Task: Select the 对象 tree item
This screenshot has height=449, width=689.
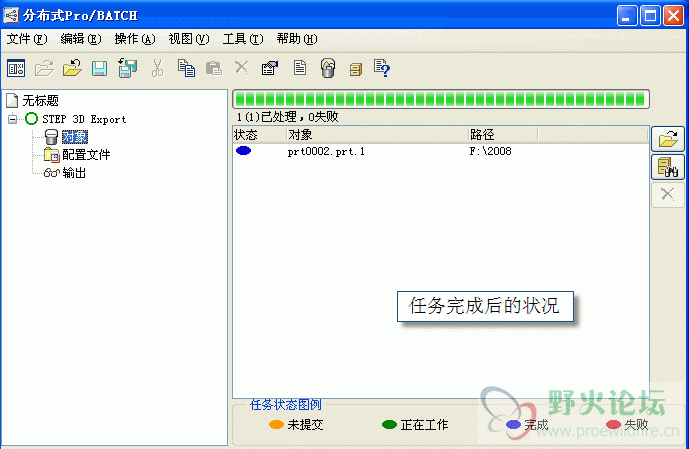Action: 75,137
